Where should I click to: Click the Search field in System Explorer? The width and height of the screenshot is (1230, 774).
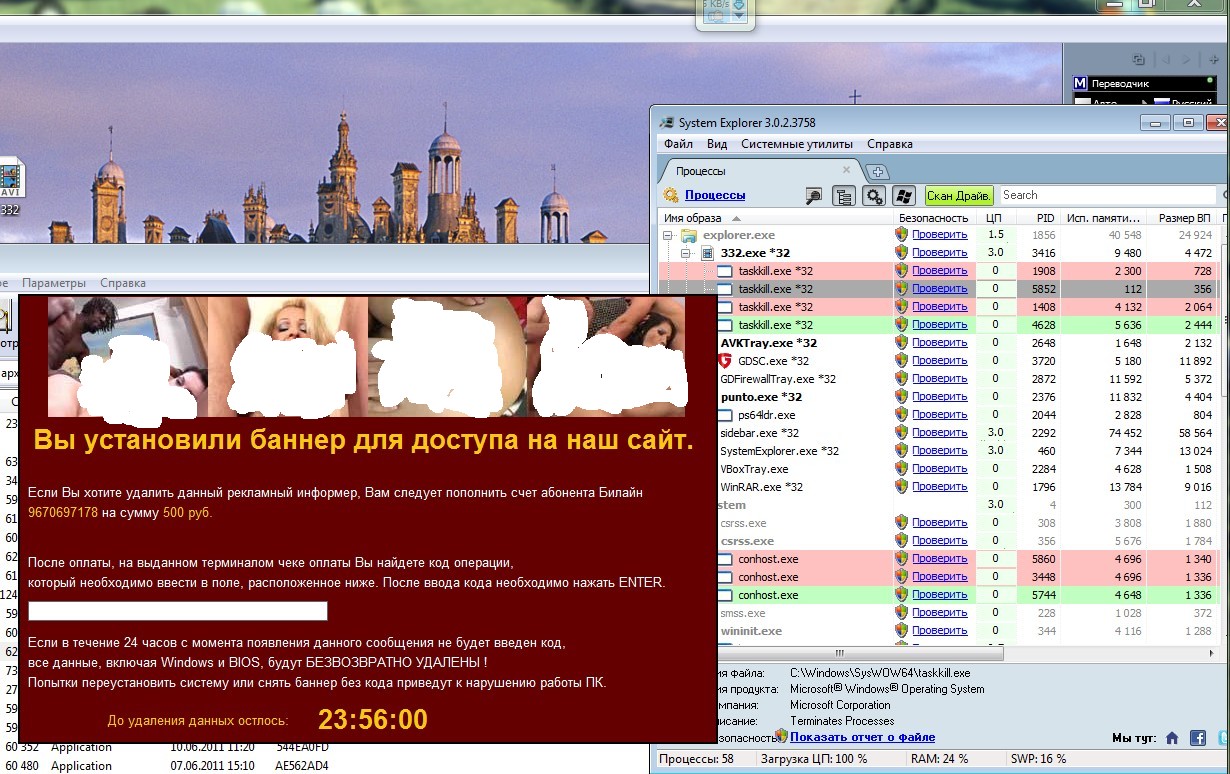1107,195
